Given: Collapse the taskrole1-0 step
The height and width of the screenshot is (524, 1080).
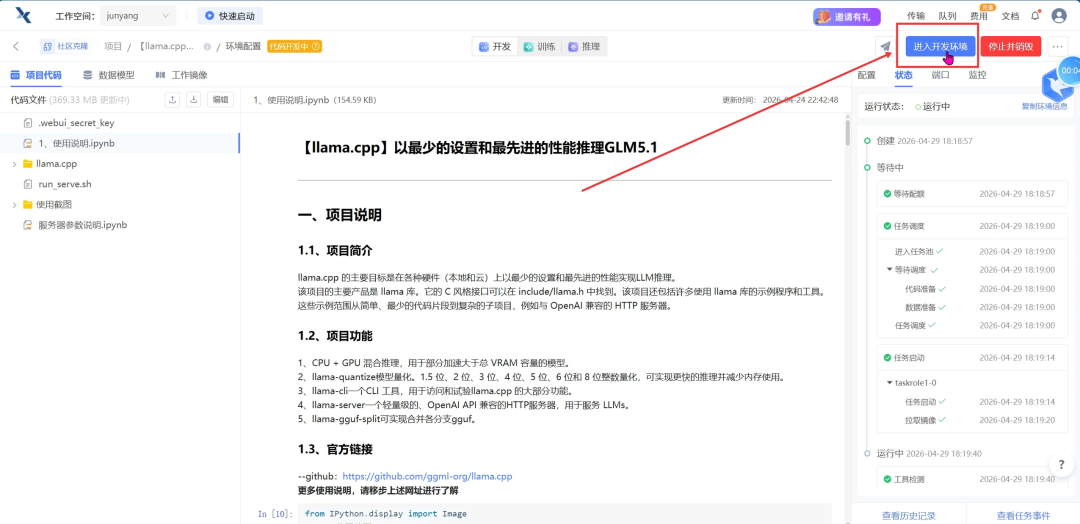Looking at the screenshot, I should [x=890, y=382].
